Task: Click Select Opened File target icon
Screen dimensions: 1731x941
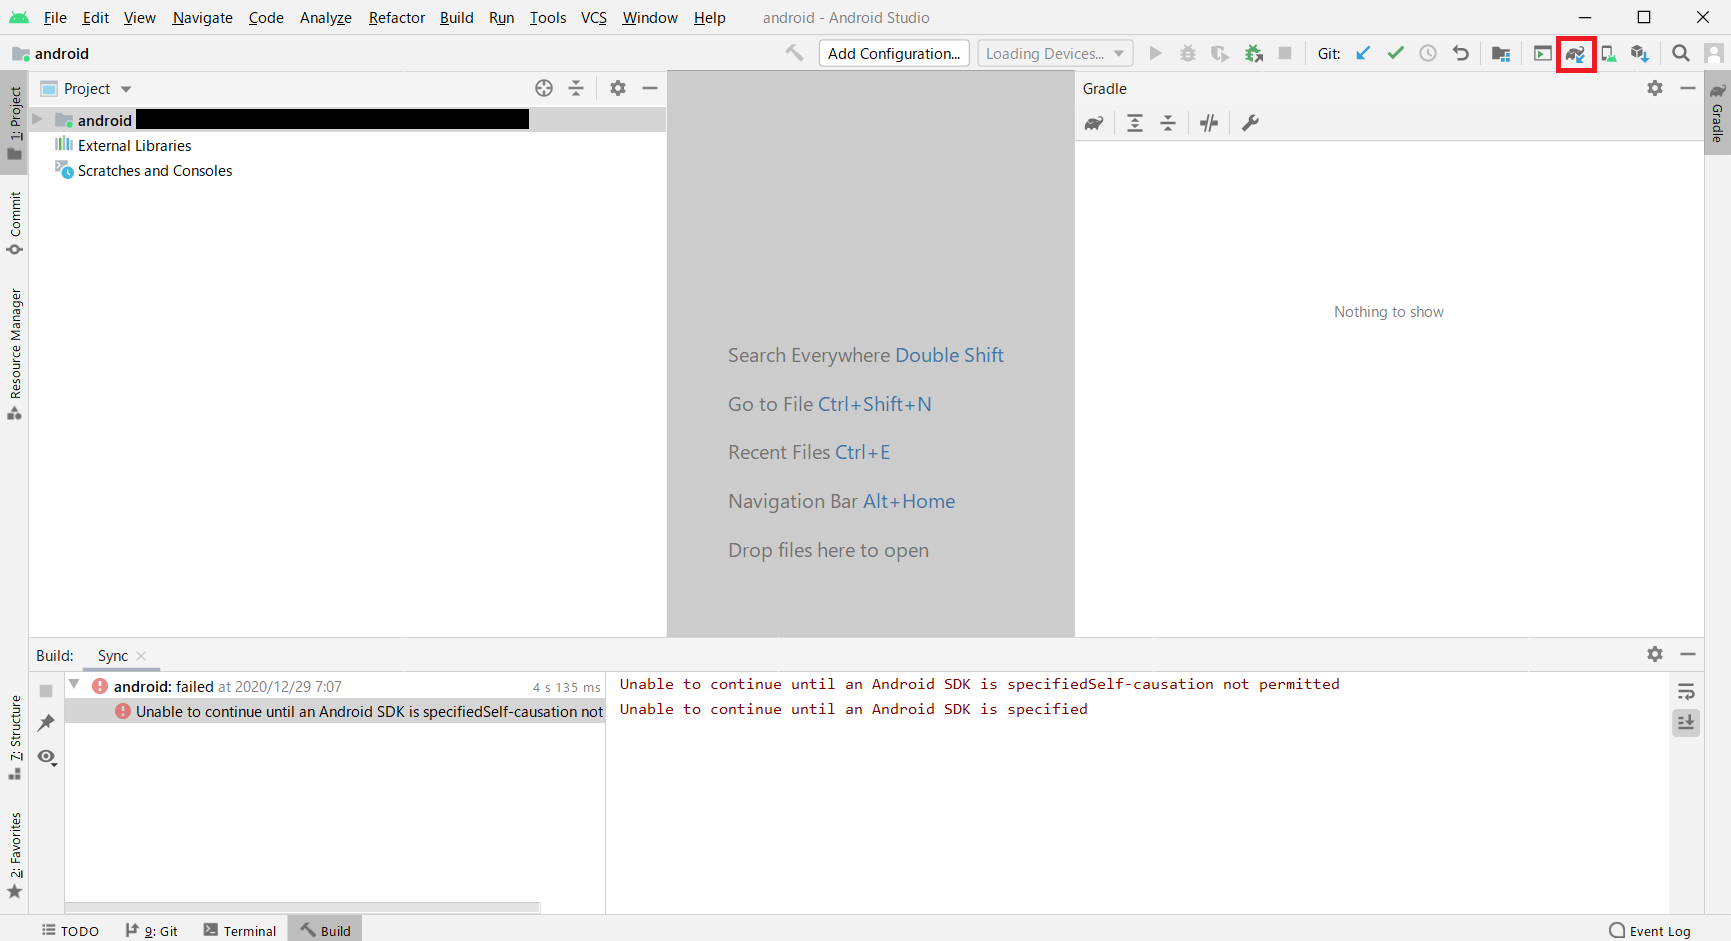Action: (544, 88)
